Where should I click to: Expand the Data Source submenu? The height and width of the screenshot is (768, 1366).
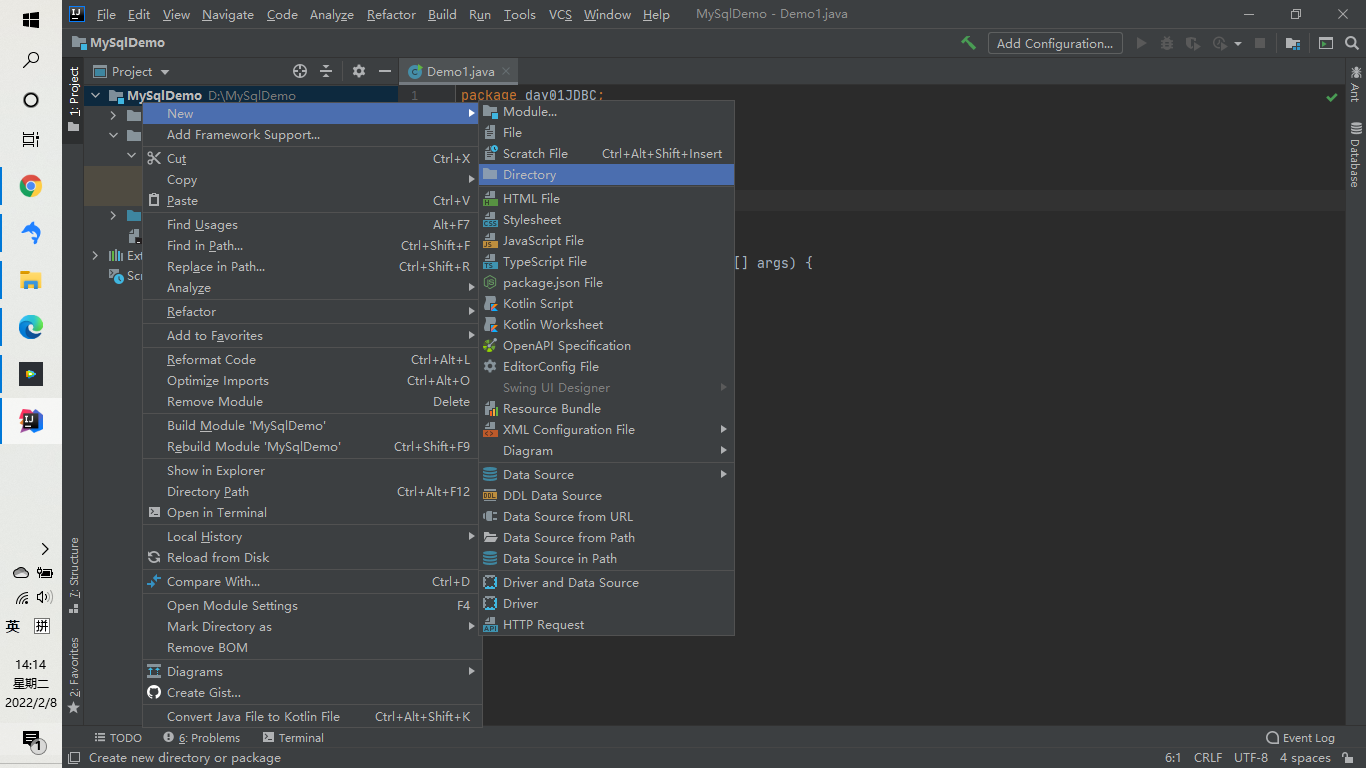[606, 475]
